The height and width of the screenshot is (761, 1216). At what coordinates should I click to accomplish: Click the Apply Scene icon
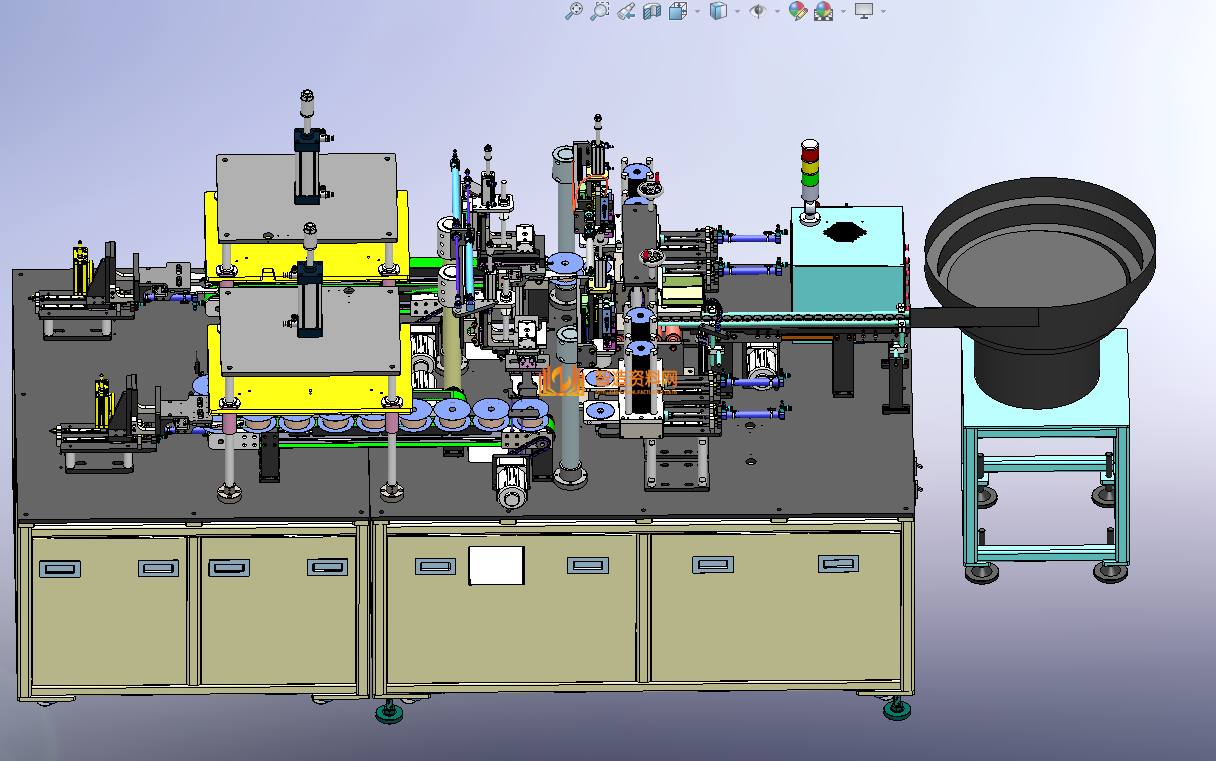824,11
